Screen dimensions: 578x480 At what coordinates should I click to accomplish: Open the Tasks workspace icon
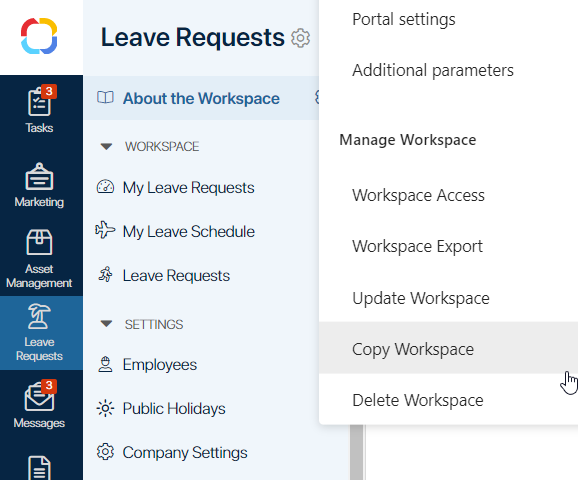click(39, 102)
